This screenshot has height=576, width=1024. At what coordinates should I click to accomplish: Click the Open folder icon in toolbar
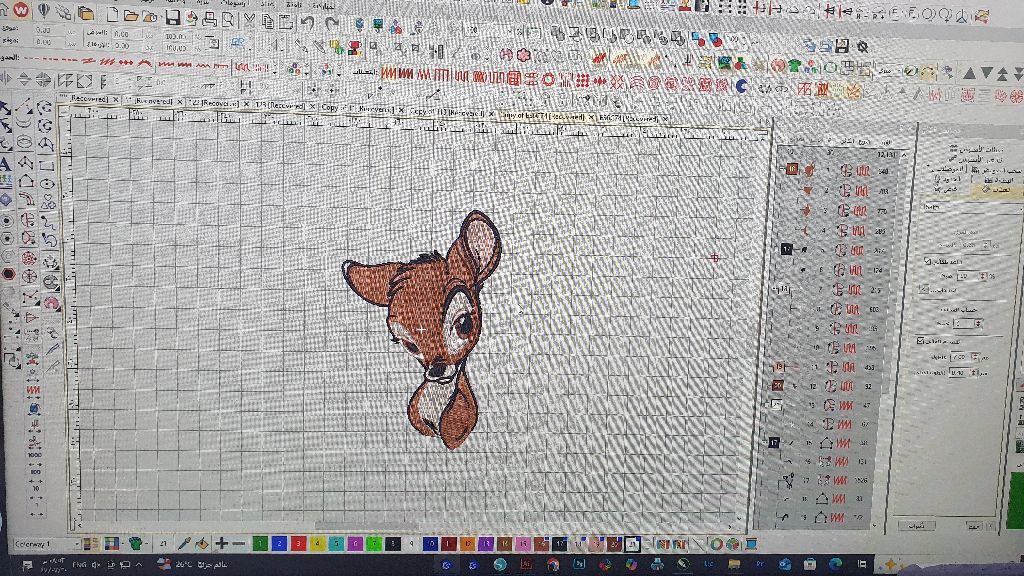(x=130, y=16)
